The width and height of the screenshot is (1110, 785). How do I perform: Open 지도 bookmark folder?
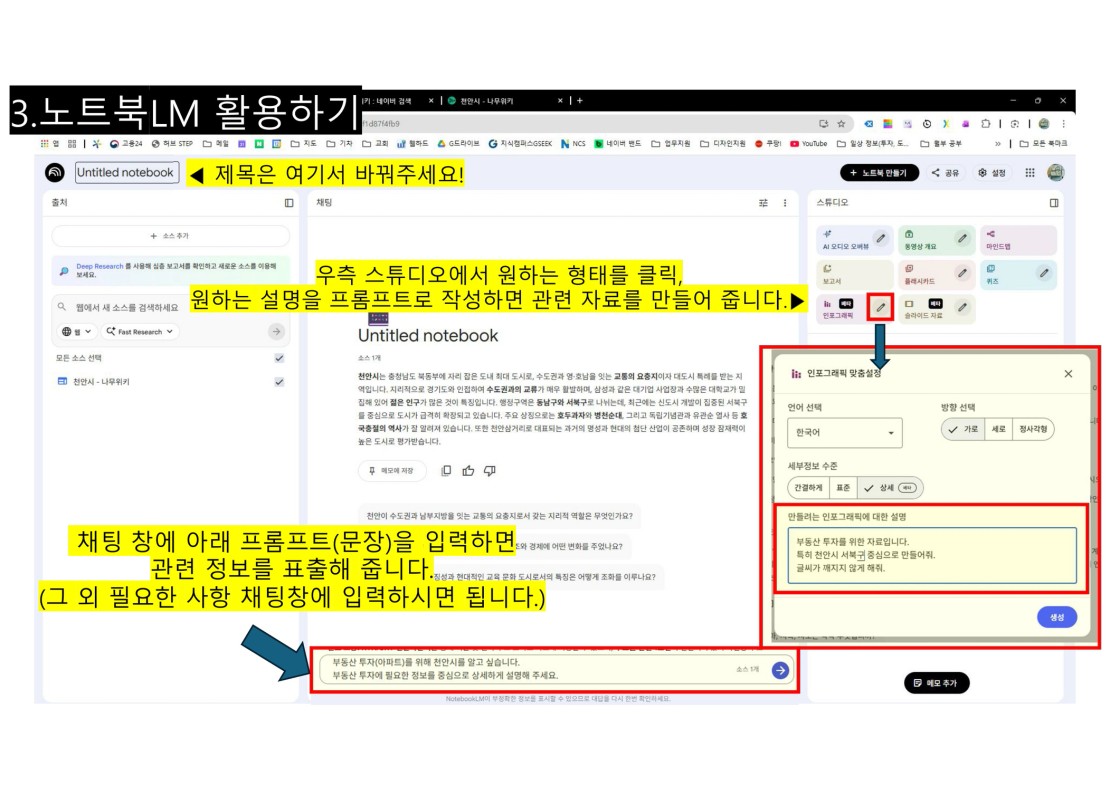(x=304, y=144)
